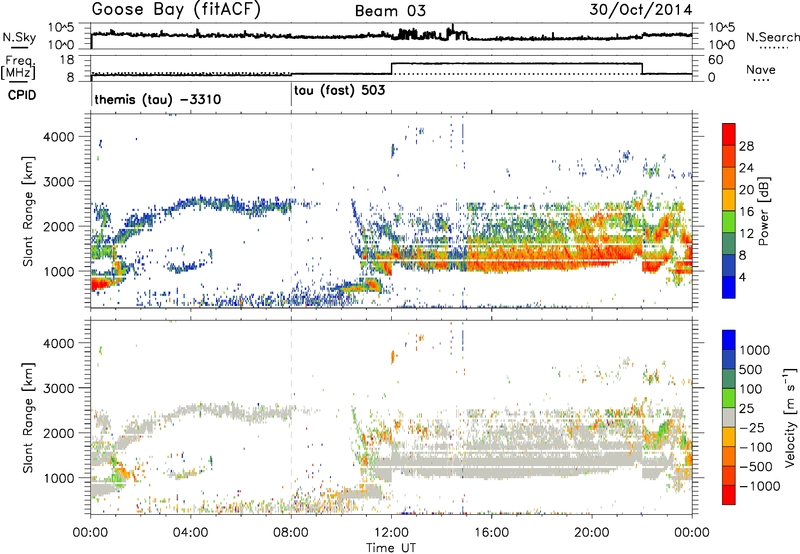Click 'tau (fast) 503' text
Image resolution: width=800 pixels, height=554 pixels.
click(339, 91)
